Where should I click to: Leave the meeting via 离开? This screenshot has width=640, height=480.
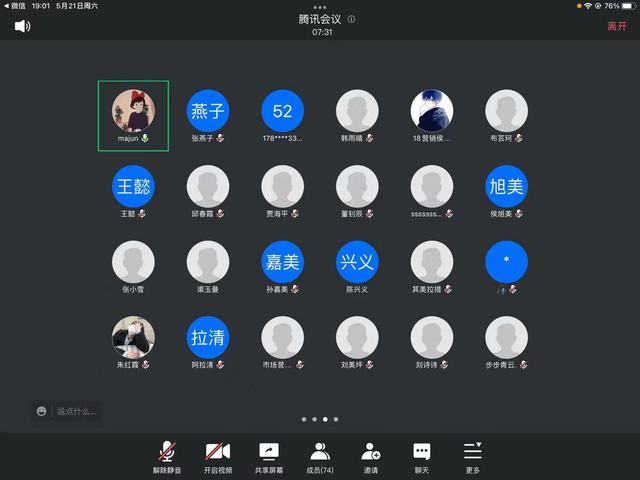[x=617, y=26]
